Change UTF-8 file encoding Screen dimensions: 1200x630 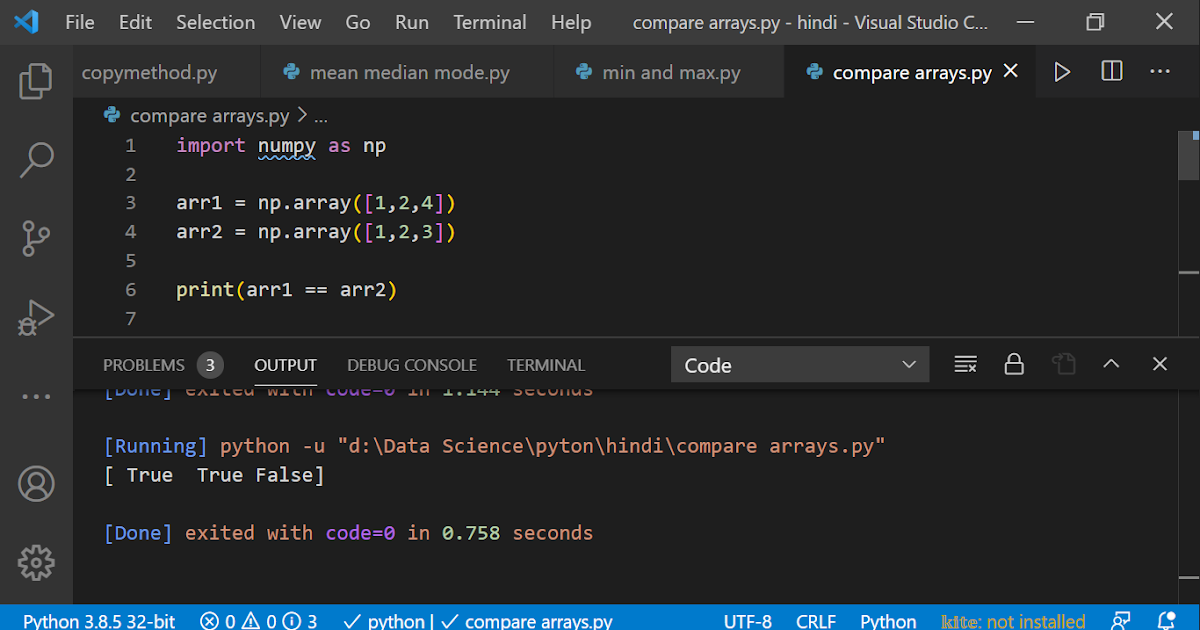[747, 621]
